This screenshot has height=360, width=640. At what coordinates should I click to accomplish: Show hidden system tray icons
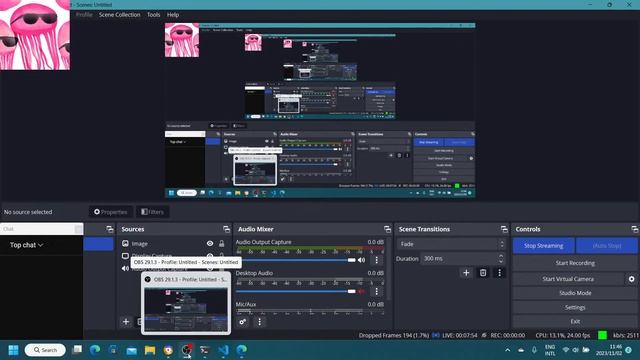point(507,350)
